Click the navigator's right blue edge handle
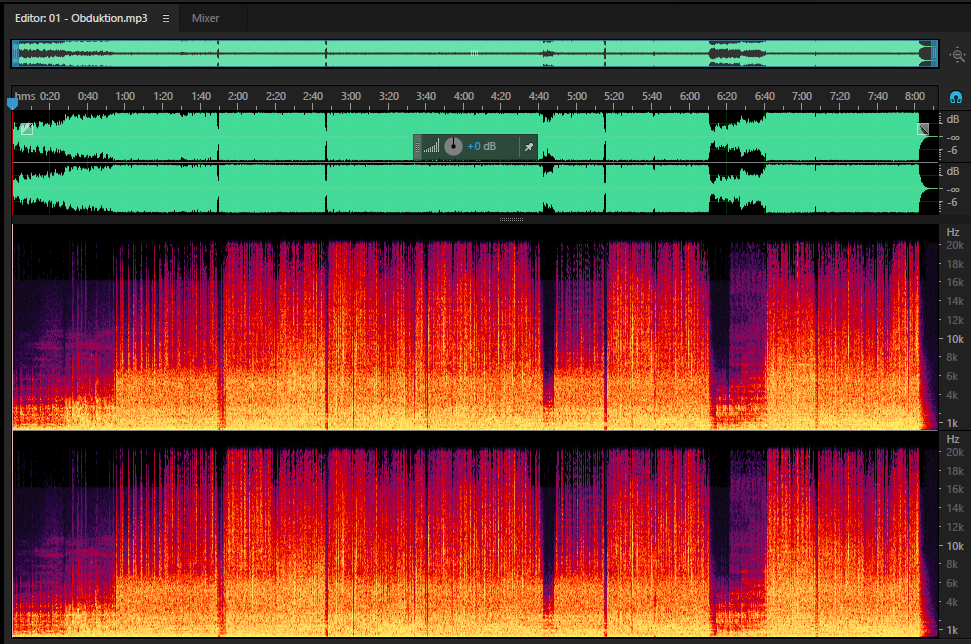Viewport: 971px width, 644px height. point(934,54)
